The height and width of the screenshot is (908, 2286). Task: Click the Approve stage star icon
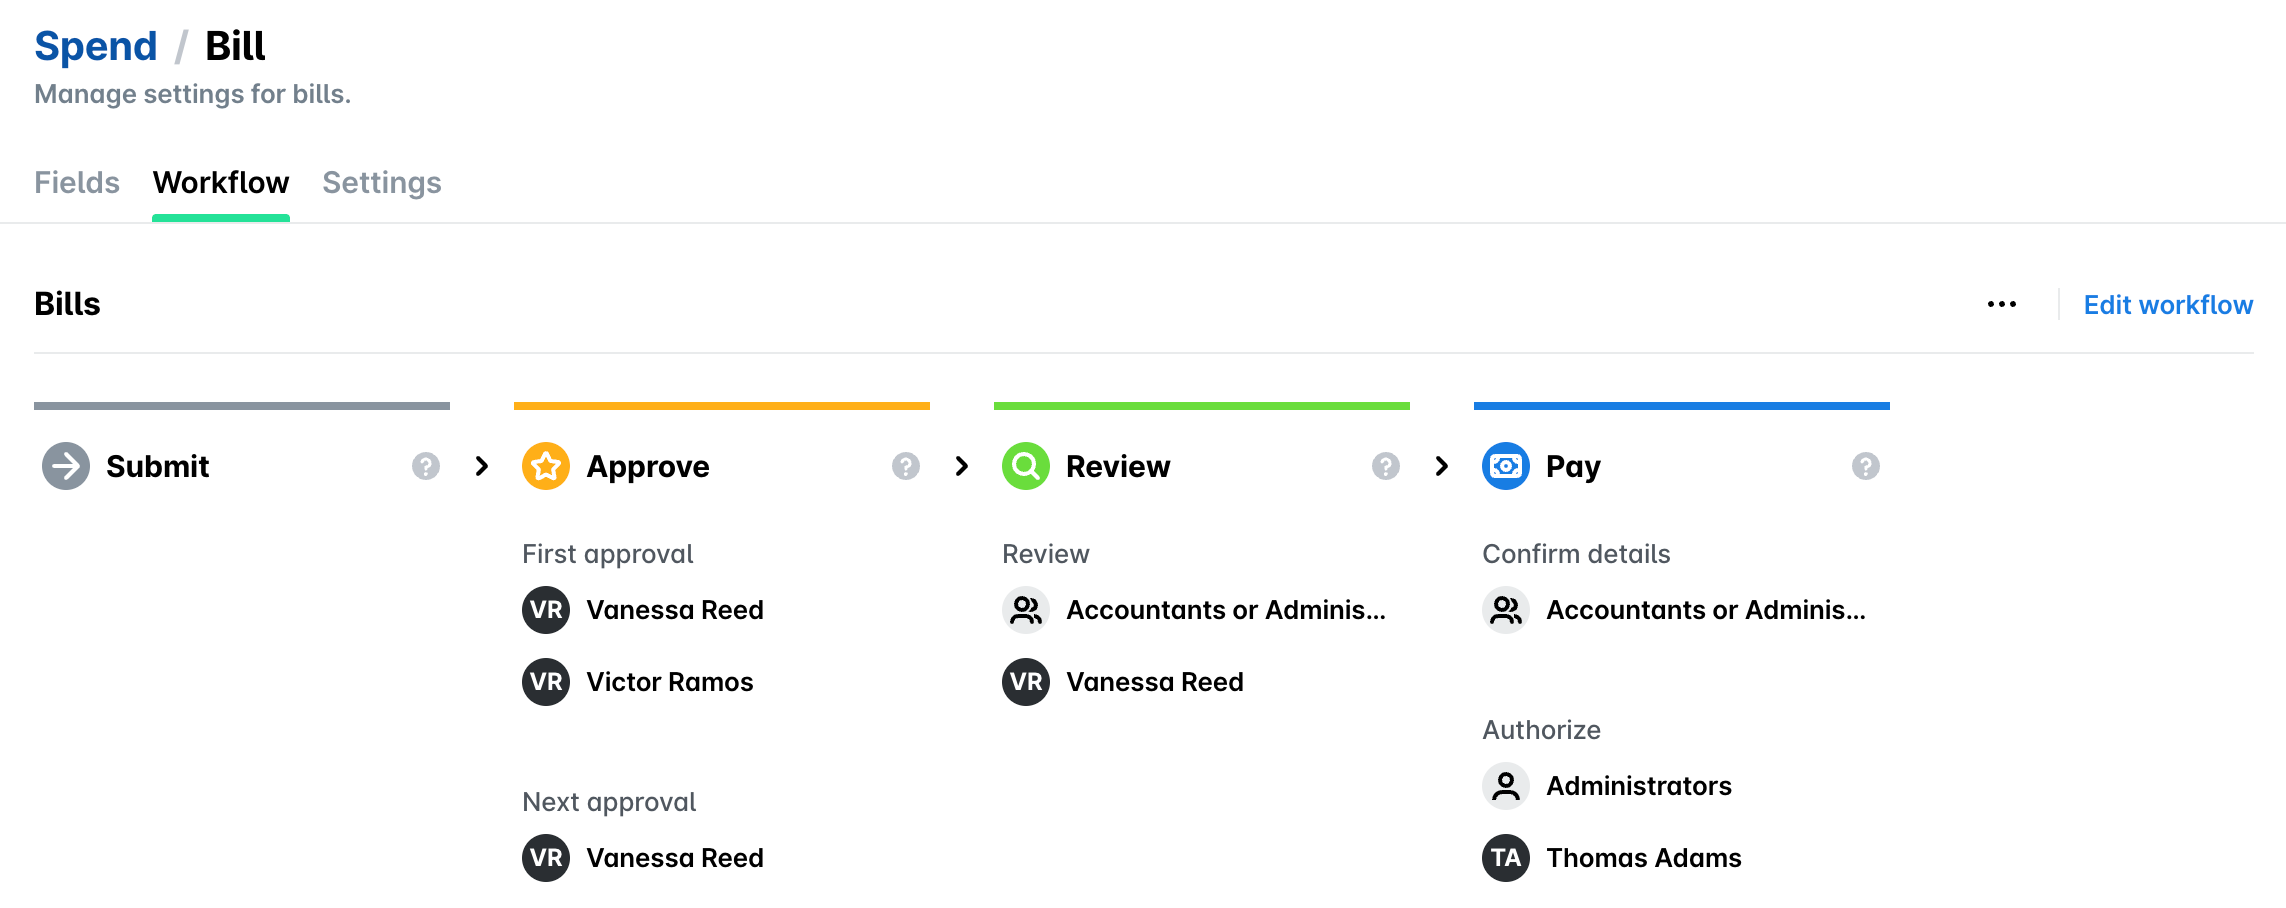546,466
